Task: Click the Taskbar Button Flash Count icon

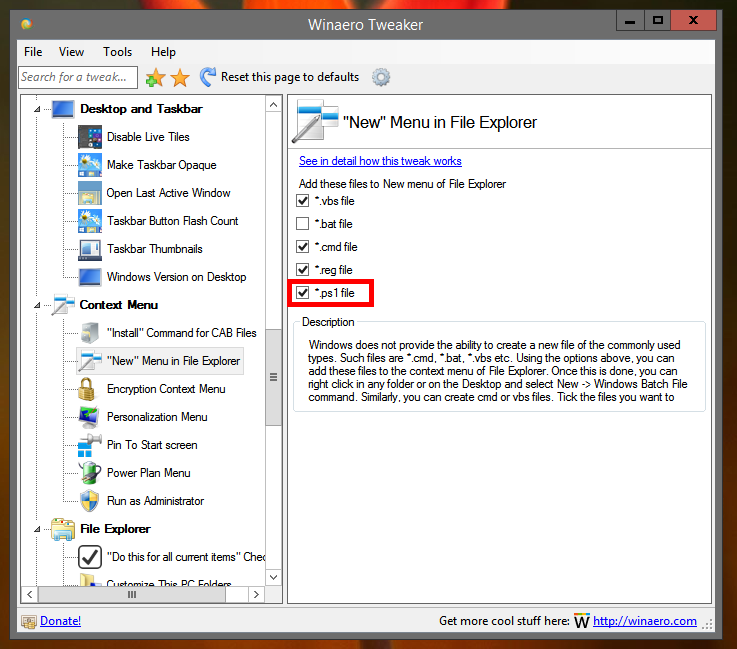Action: click(90, 221)
